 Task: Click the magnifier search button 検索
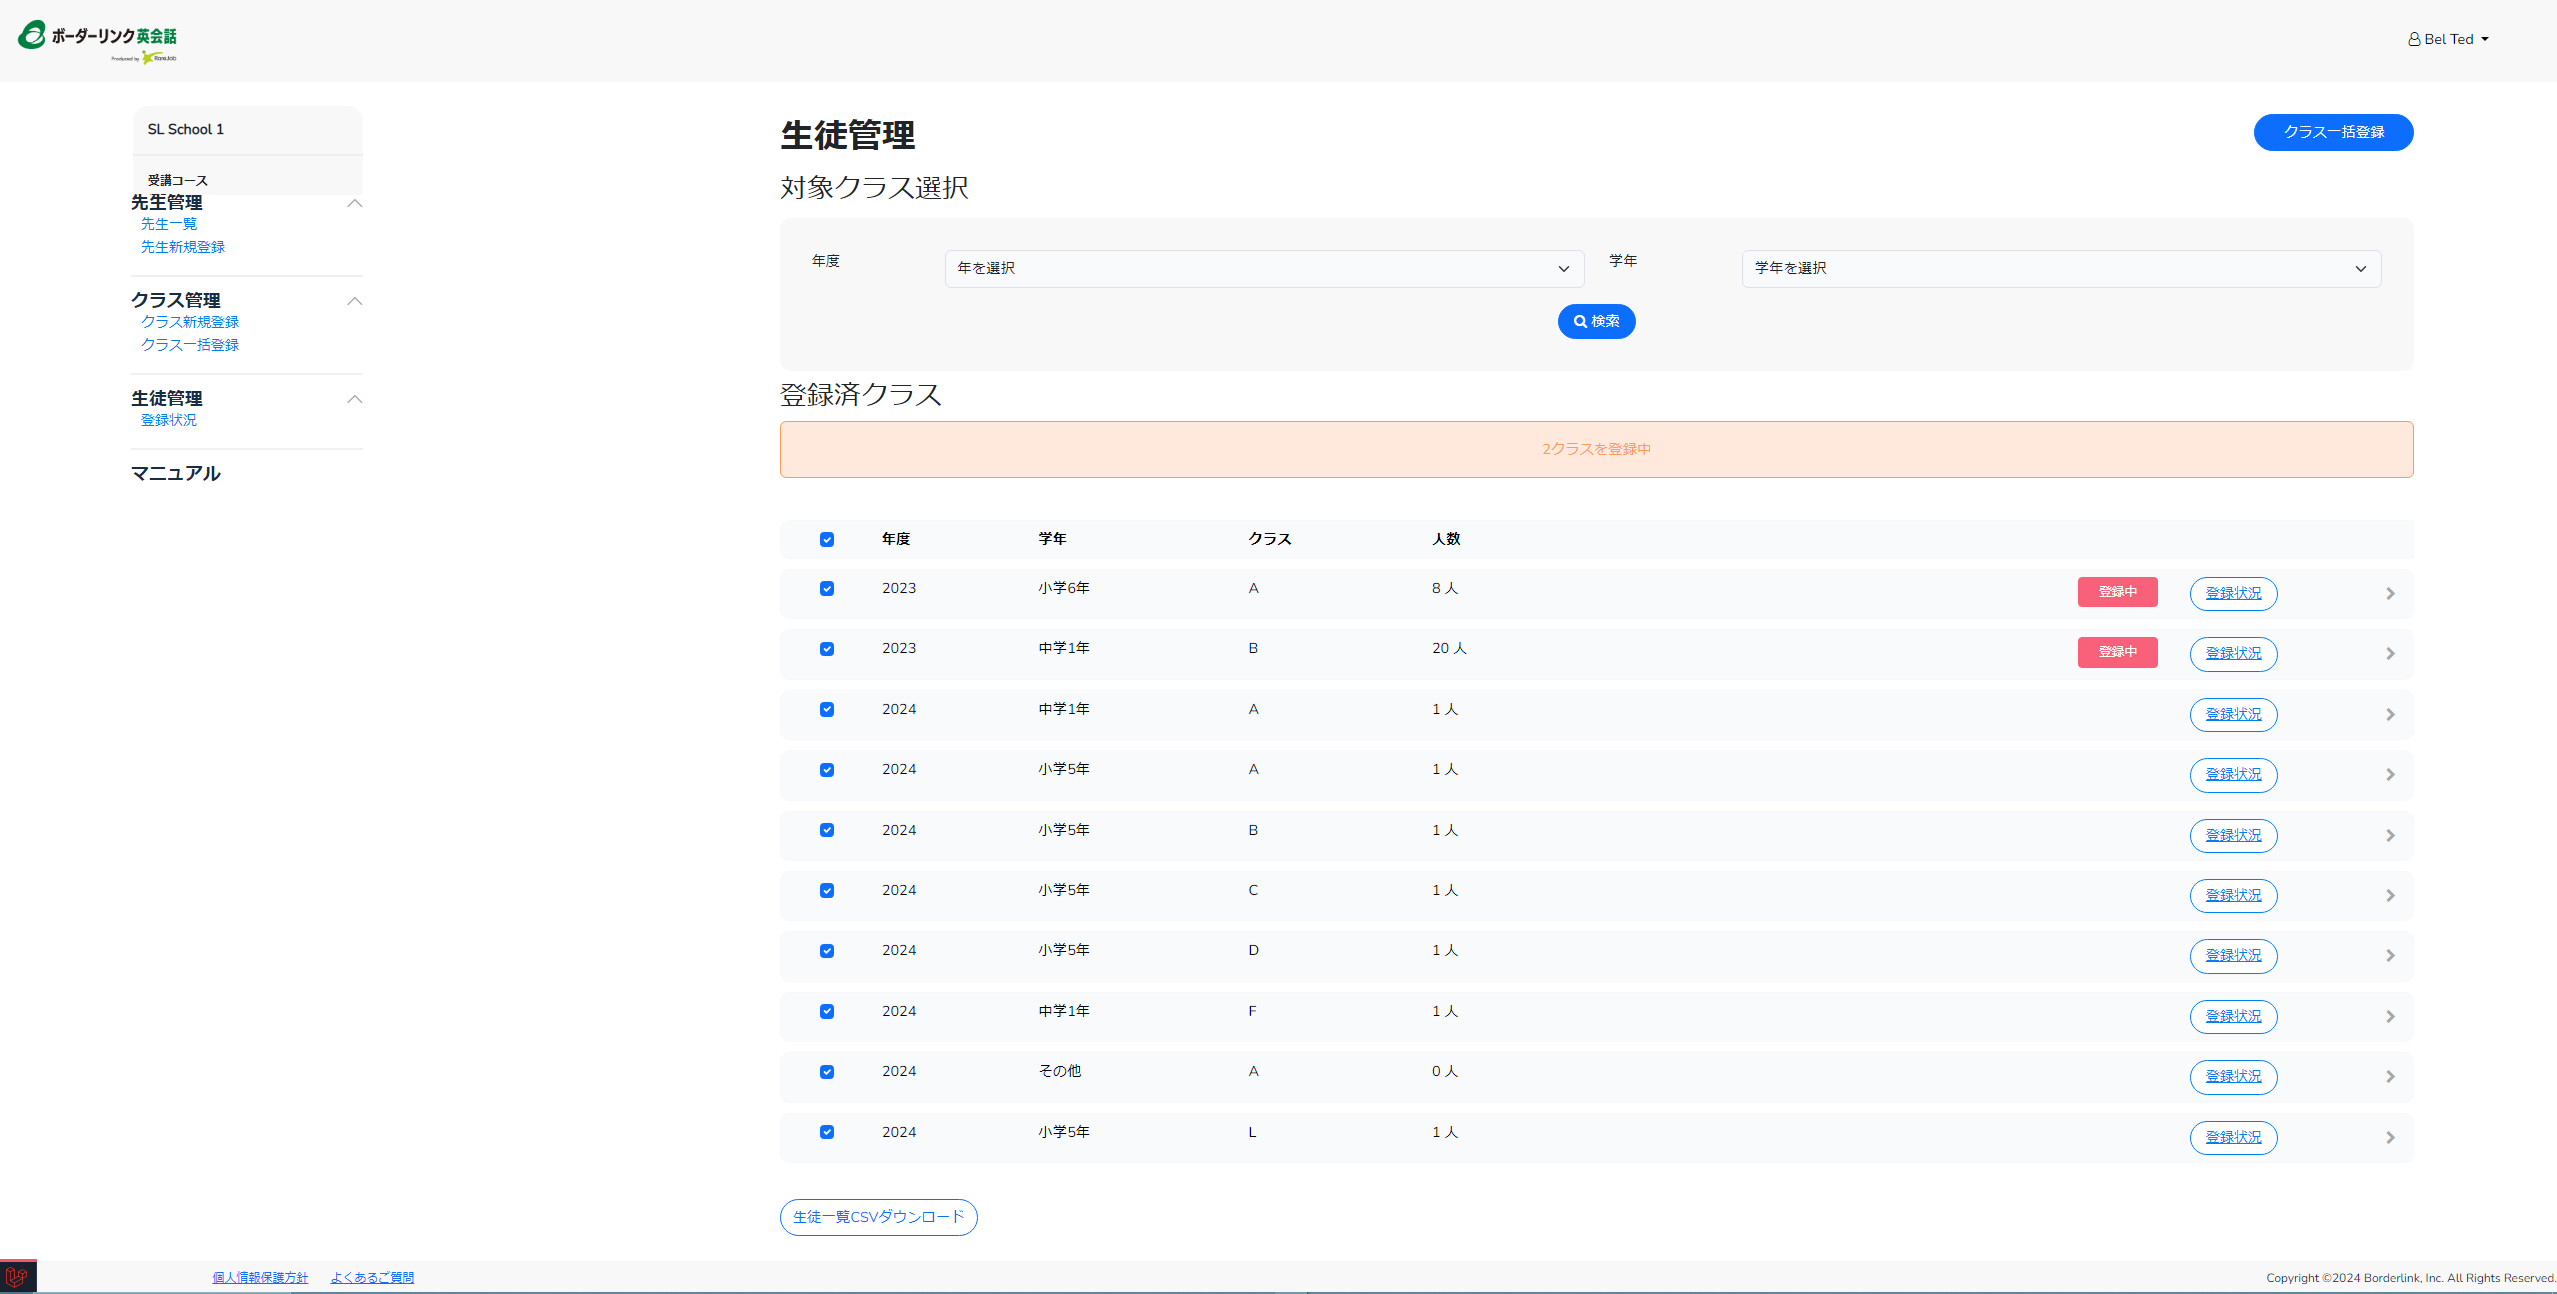click(1596, 321)
